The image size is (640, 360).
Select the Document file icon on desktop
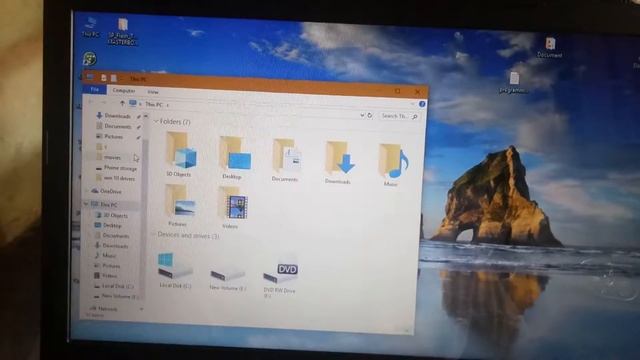(x=550, y=47)
